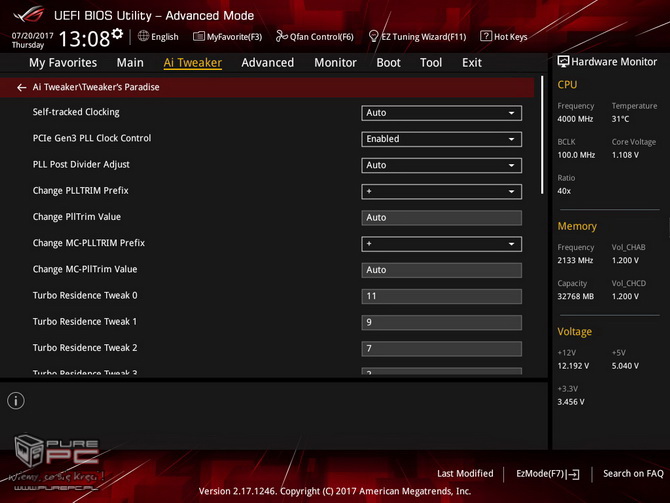Switch to My Favorites tab
The height and width of the screenshot is (503, 670).
[x=63, y=63]
